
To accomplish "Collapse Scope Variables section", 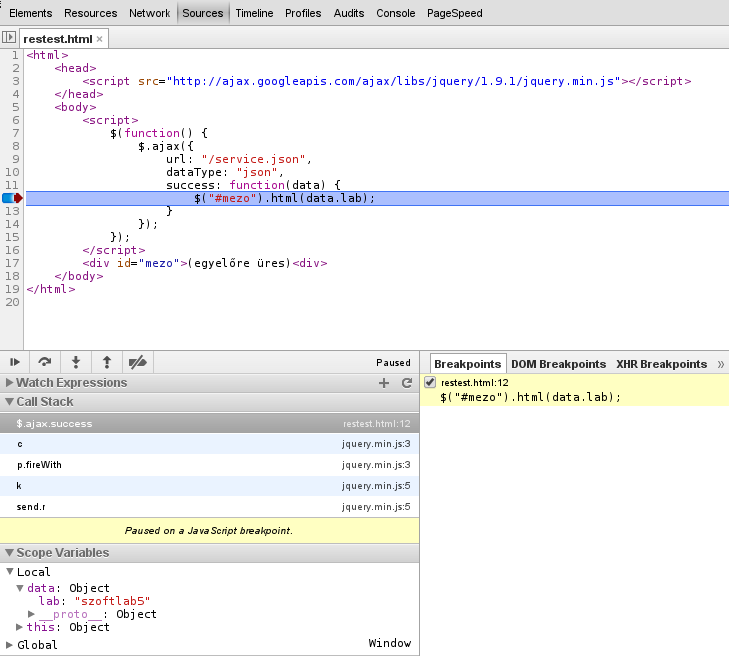I will [x=9, y=552].
